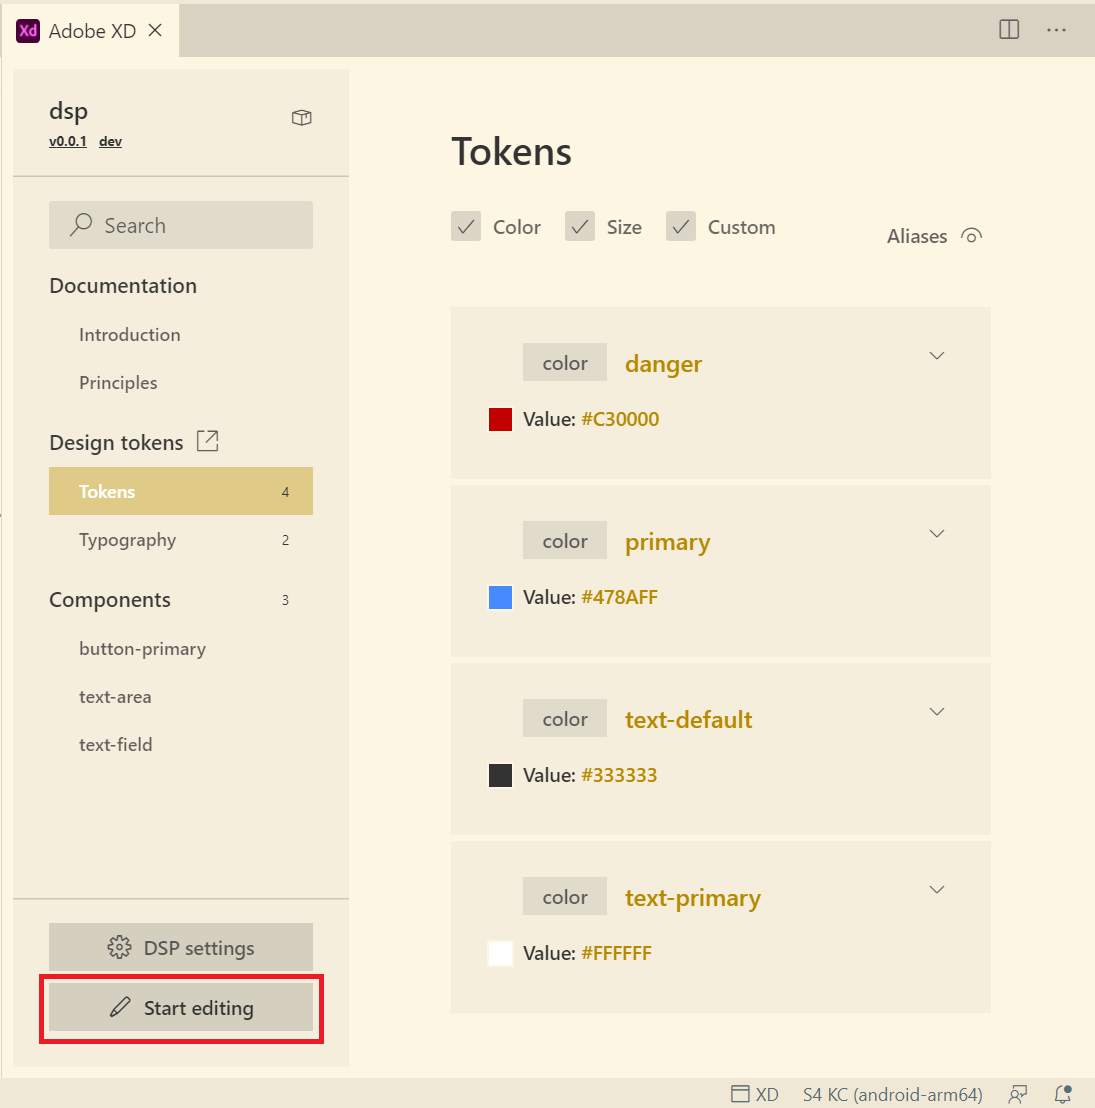
Task: Click the package cube icon next to dsp
Action: 302,117
